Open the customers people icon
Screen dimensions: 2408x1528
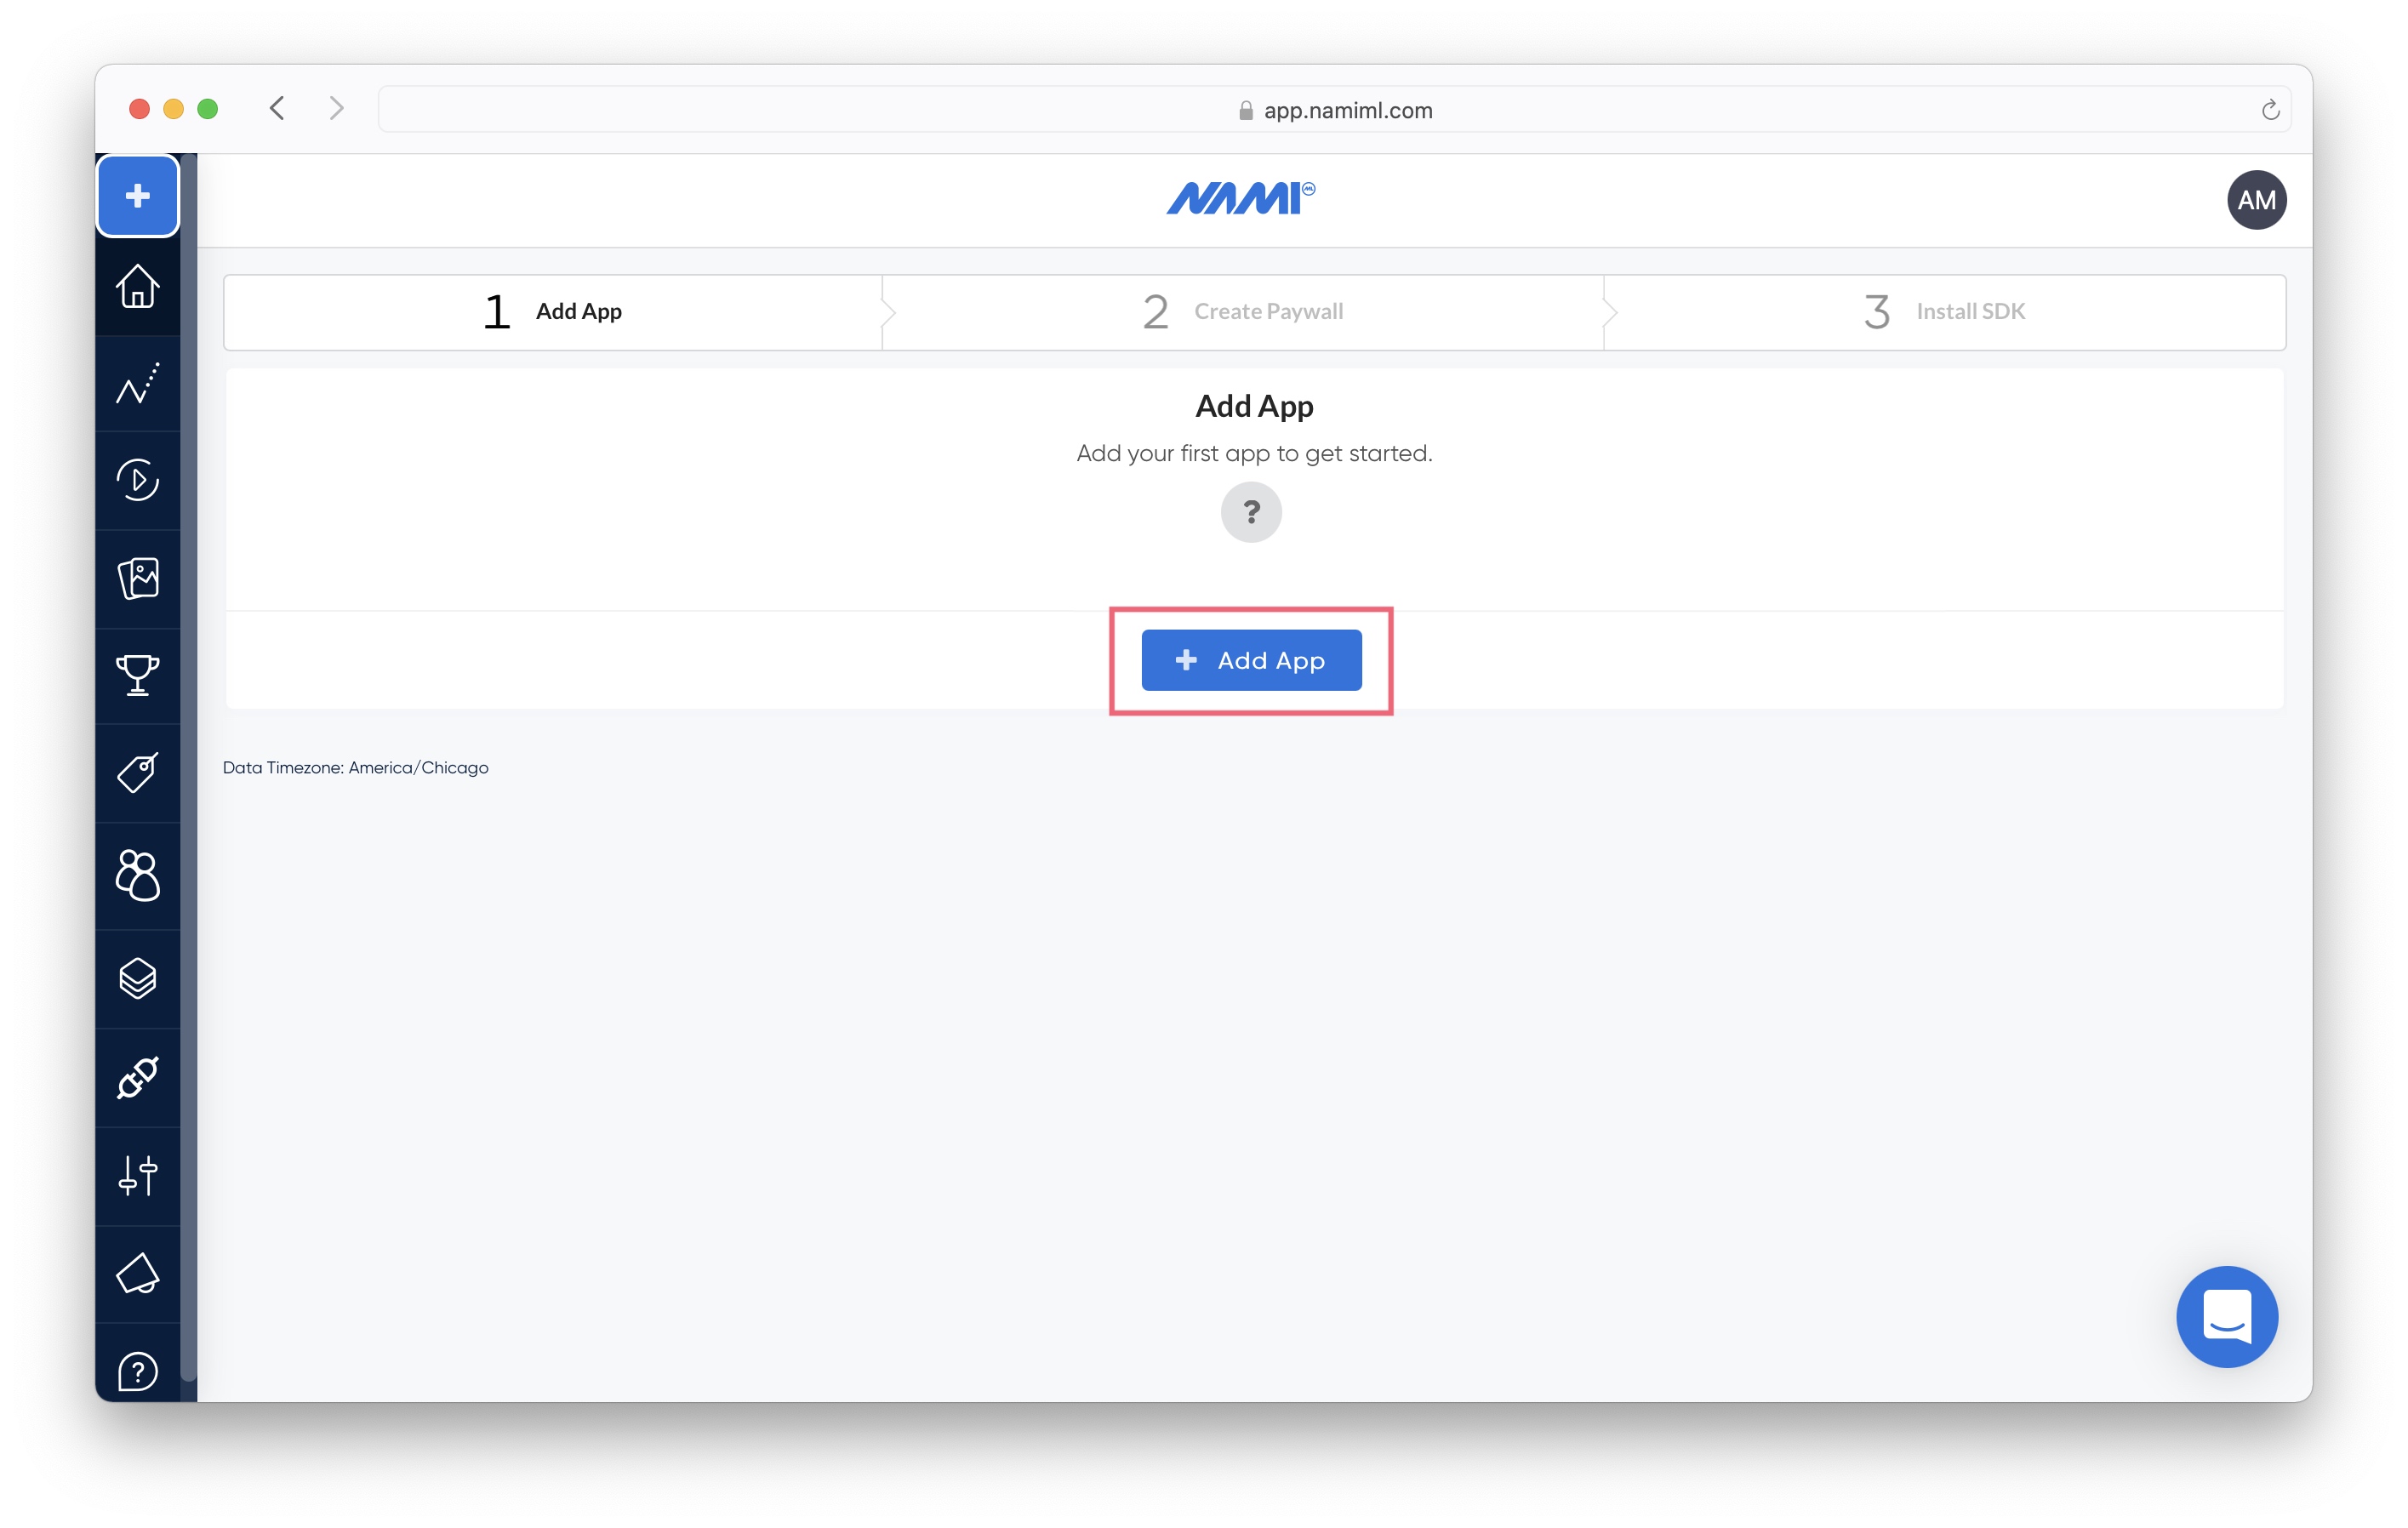point(138,876)
